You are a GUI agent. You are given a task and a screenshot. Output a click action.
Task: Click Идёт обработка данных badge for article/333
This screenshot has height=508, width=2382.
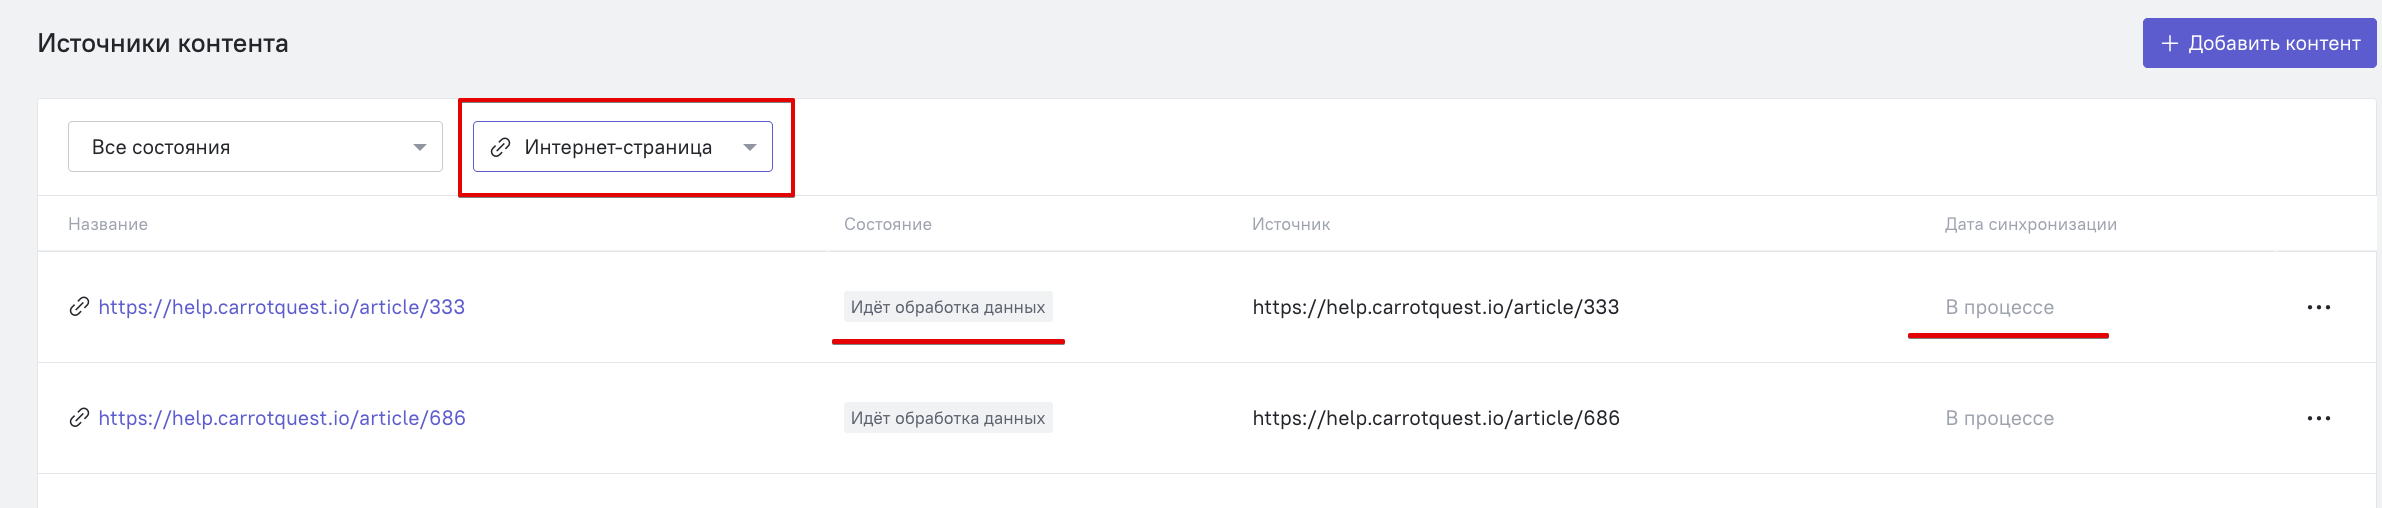pyautogui.click(x=948, y=307)
